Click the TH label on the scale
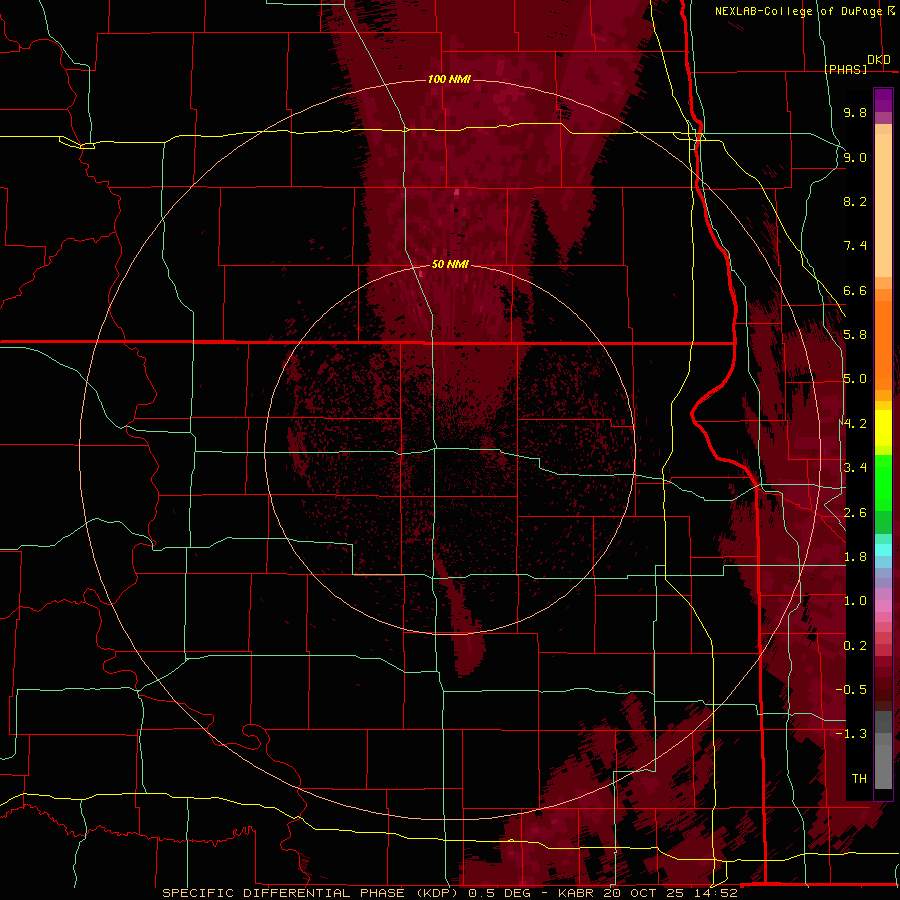This screenshot has height=900, width=900. (859, 779)
